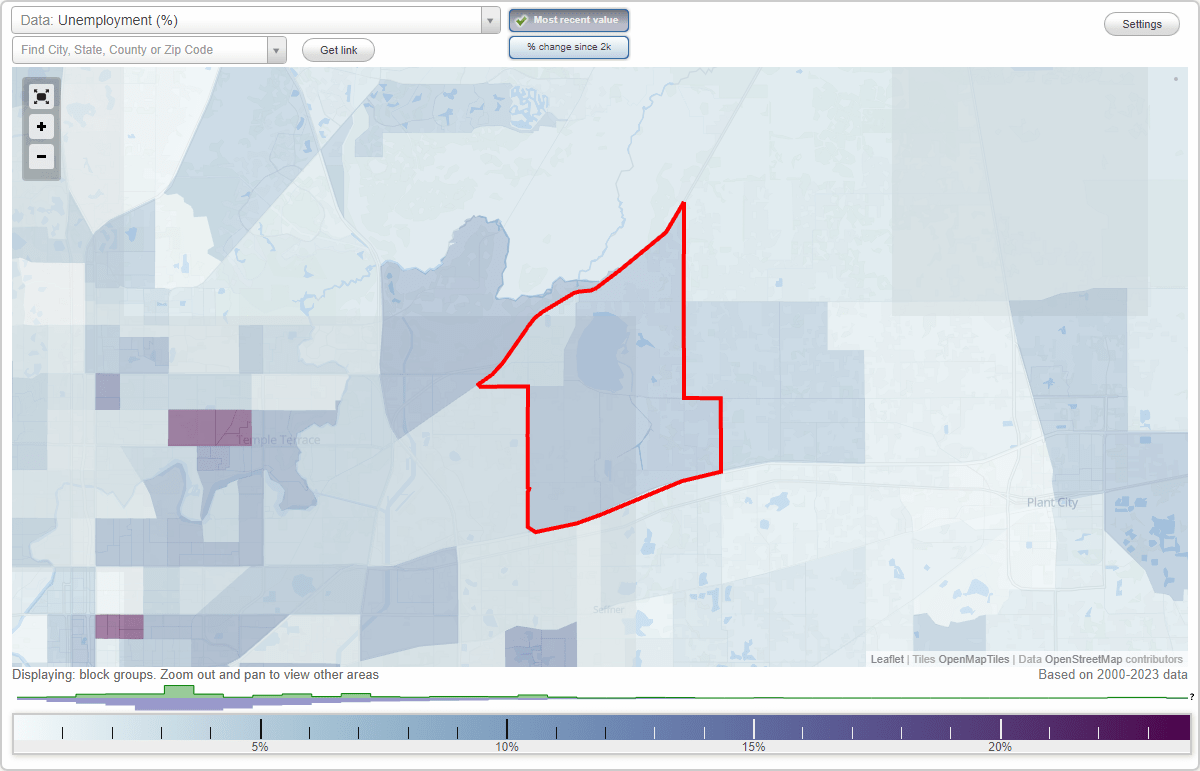This screenshot has width=1200, height=771.
Task: Open the Settings button
Action: tap(1141, 23)
